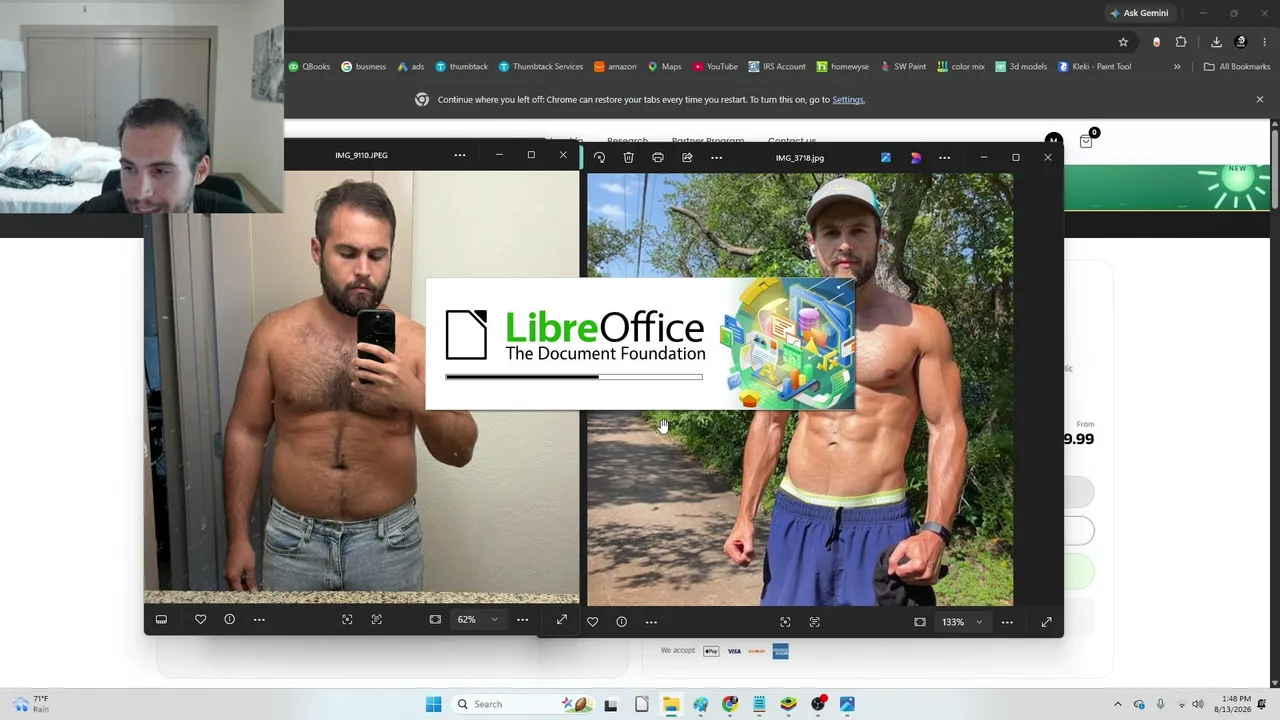Screen dimensions: 1280x720
Task: Open more options after IMG_3718.jpg info icon
Action: 651,622
